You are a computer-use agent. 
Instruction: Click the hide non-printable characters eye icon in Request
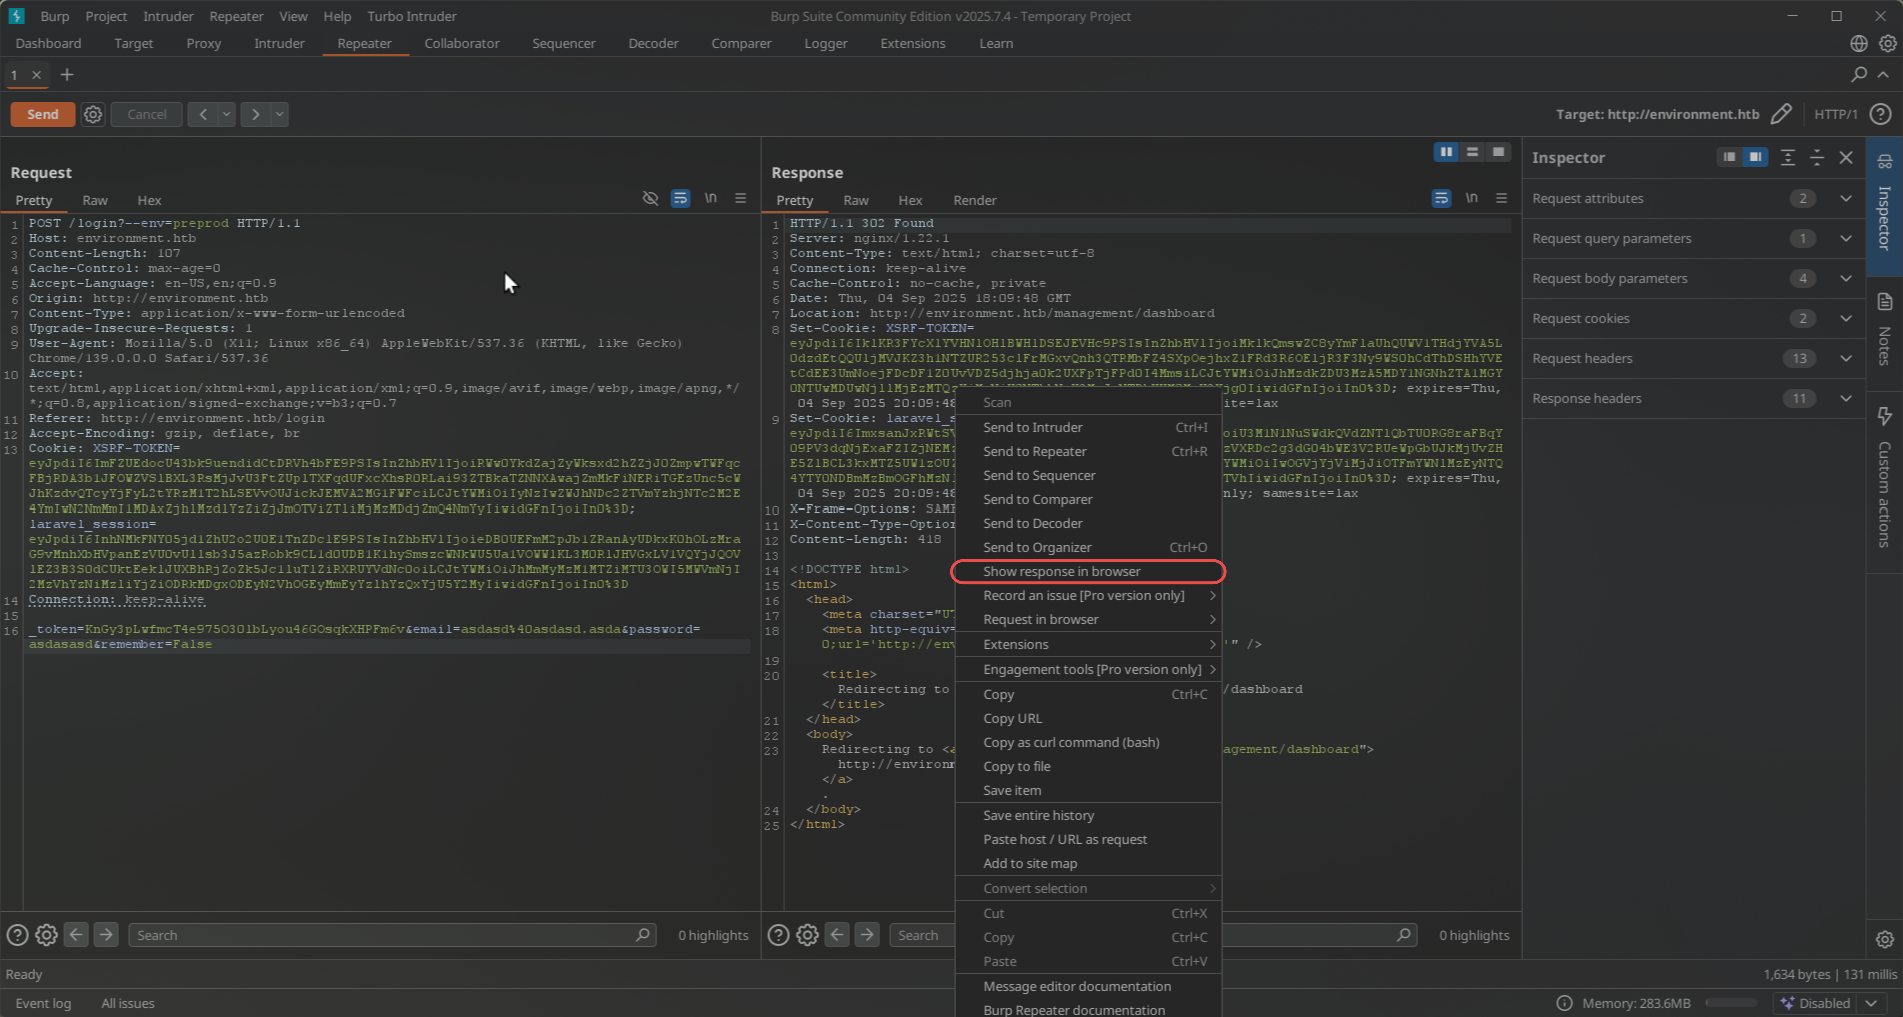pos(650,198)
